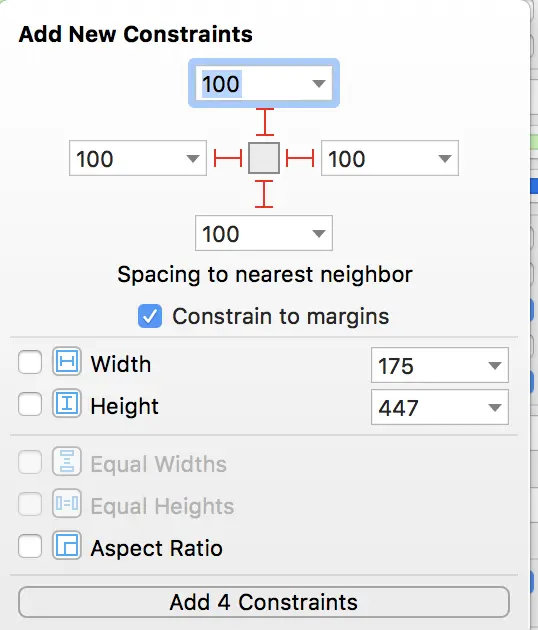Open the bottom spacing dropdown arrow
The width and height of the screenshot is (538, 630).
pyautogui.click(x=319, y=233)
